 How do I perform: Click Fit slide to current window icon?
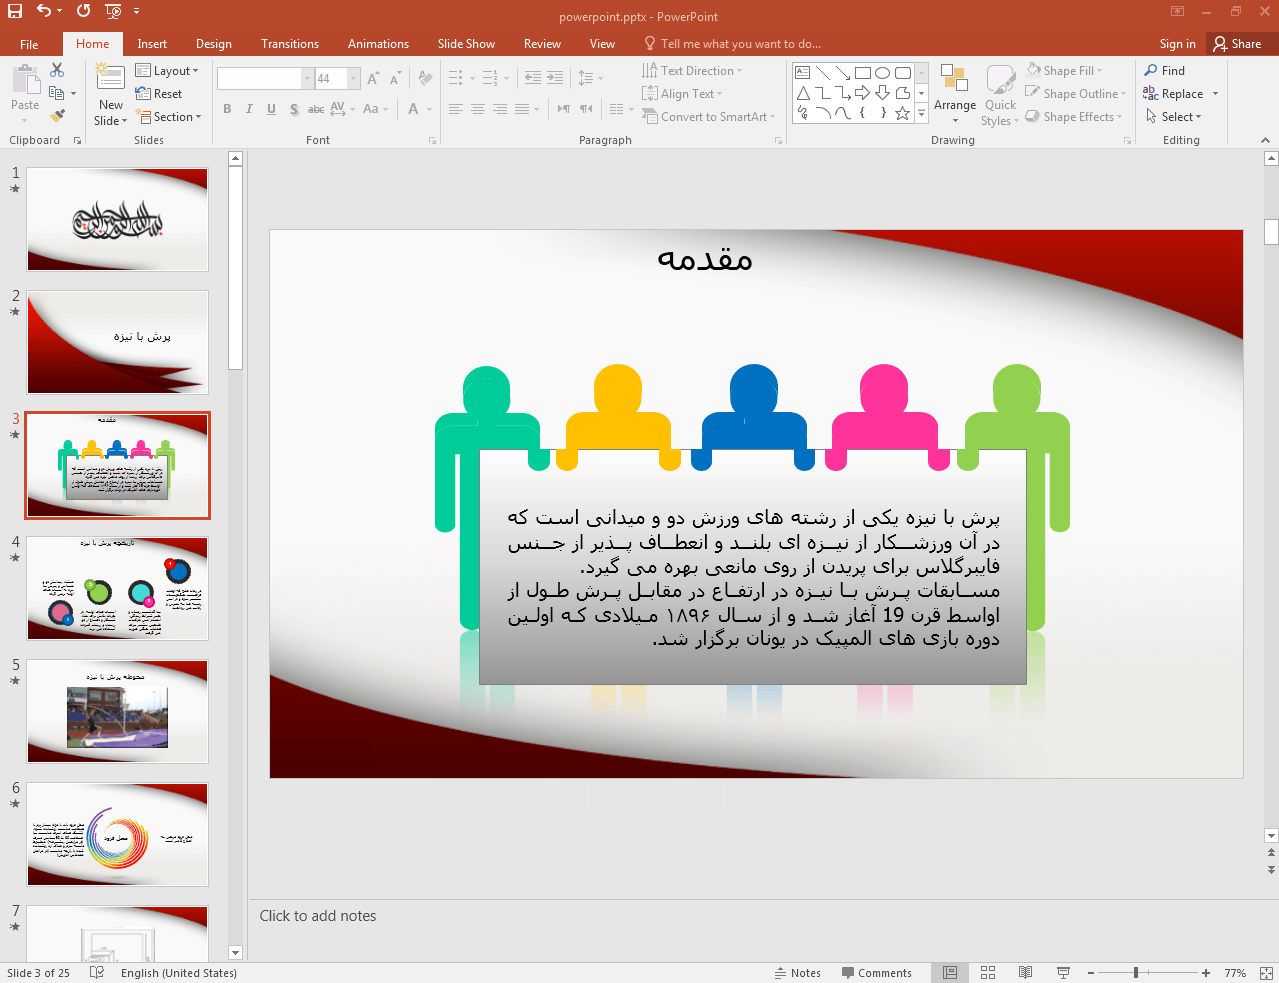tap(1266, 972)
